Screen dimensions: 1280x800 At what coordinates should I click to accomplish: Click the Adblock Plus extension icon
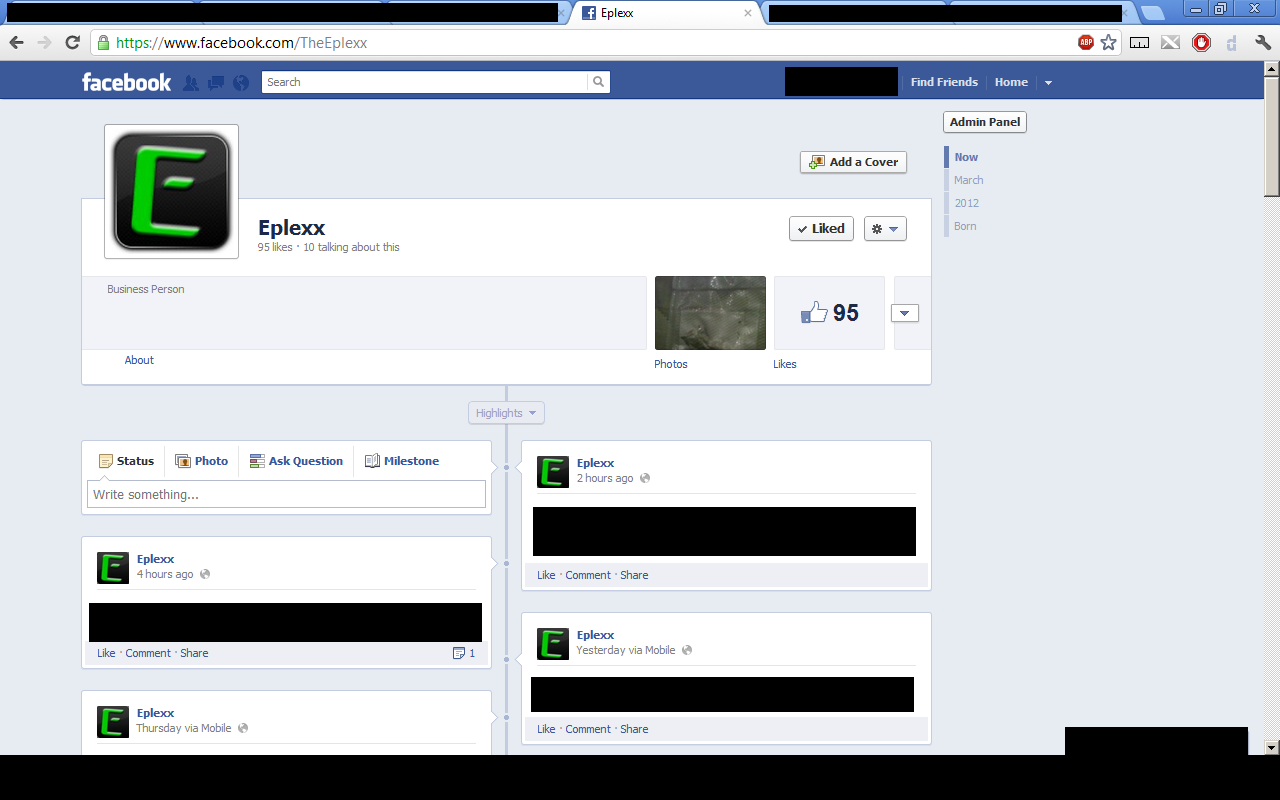[1086, 42]
